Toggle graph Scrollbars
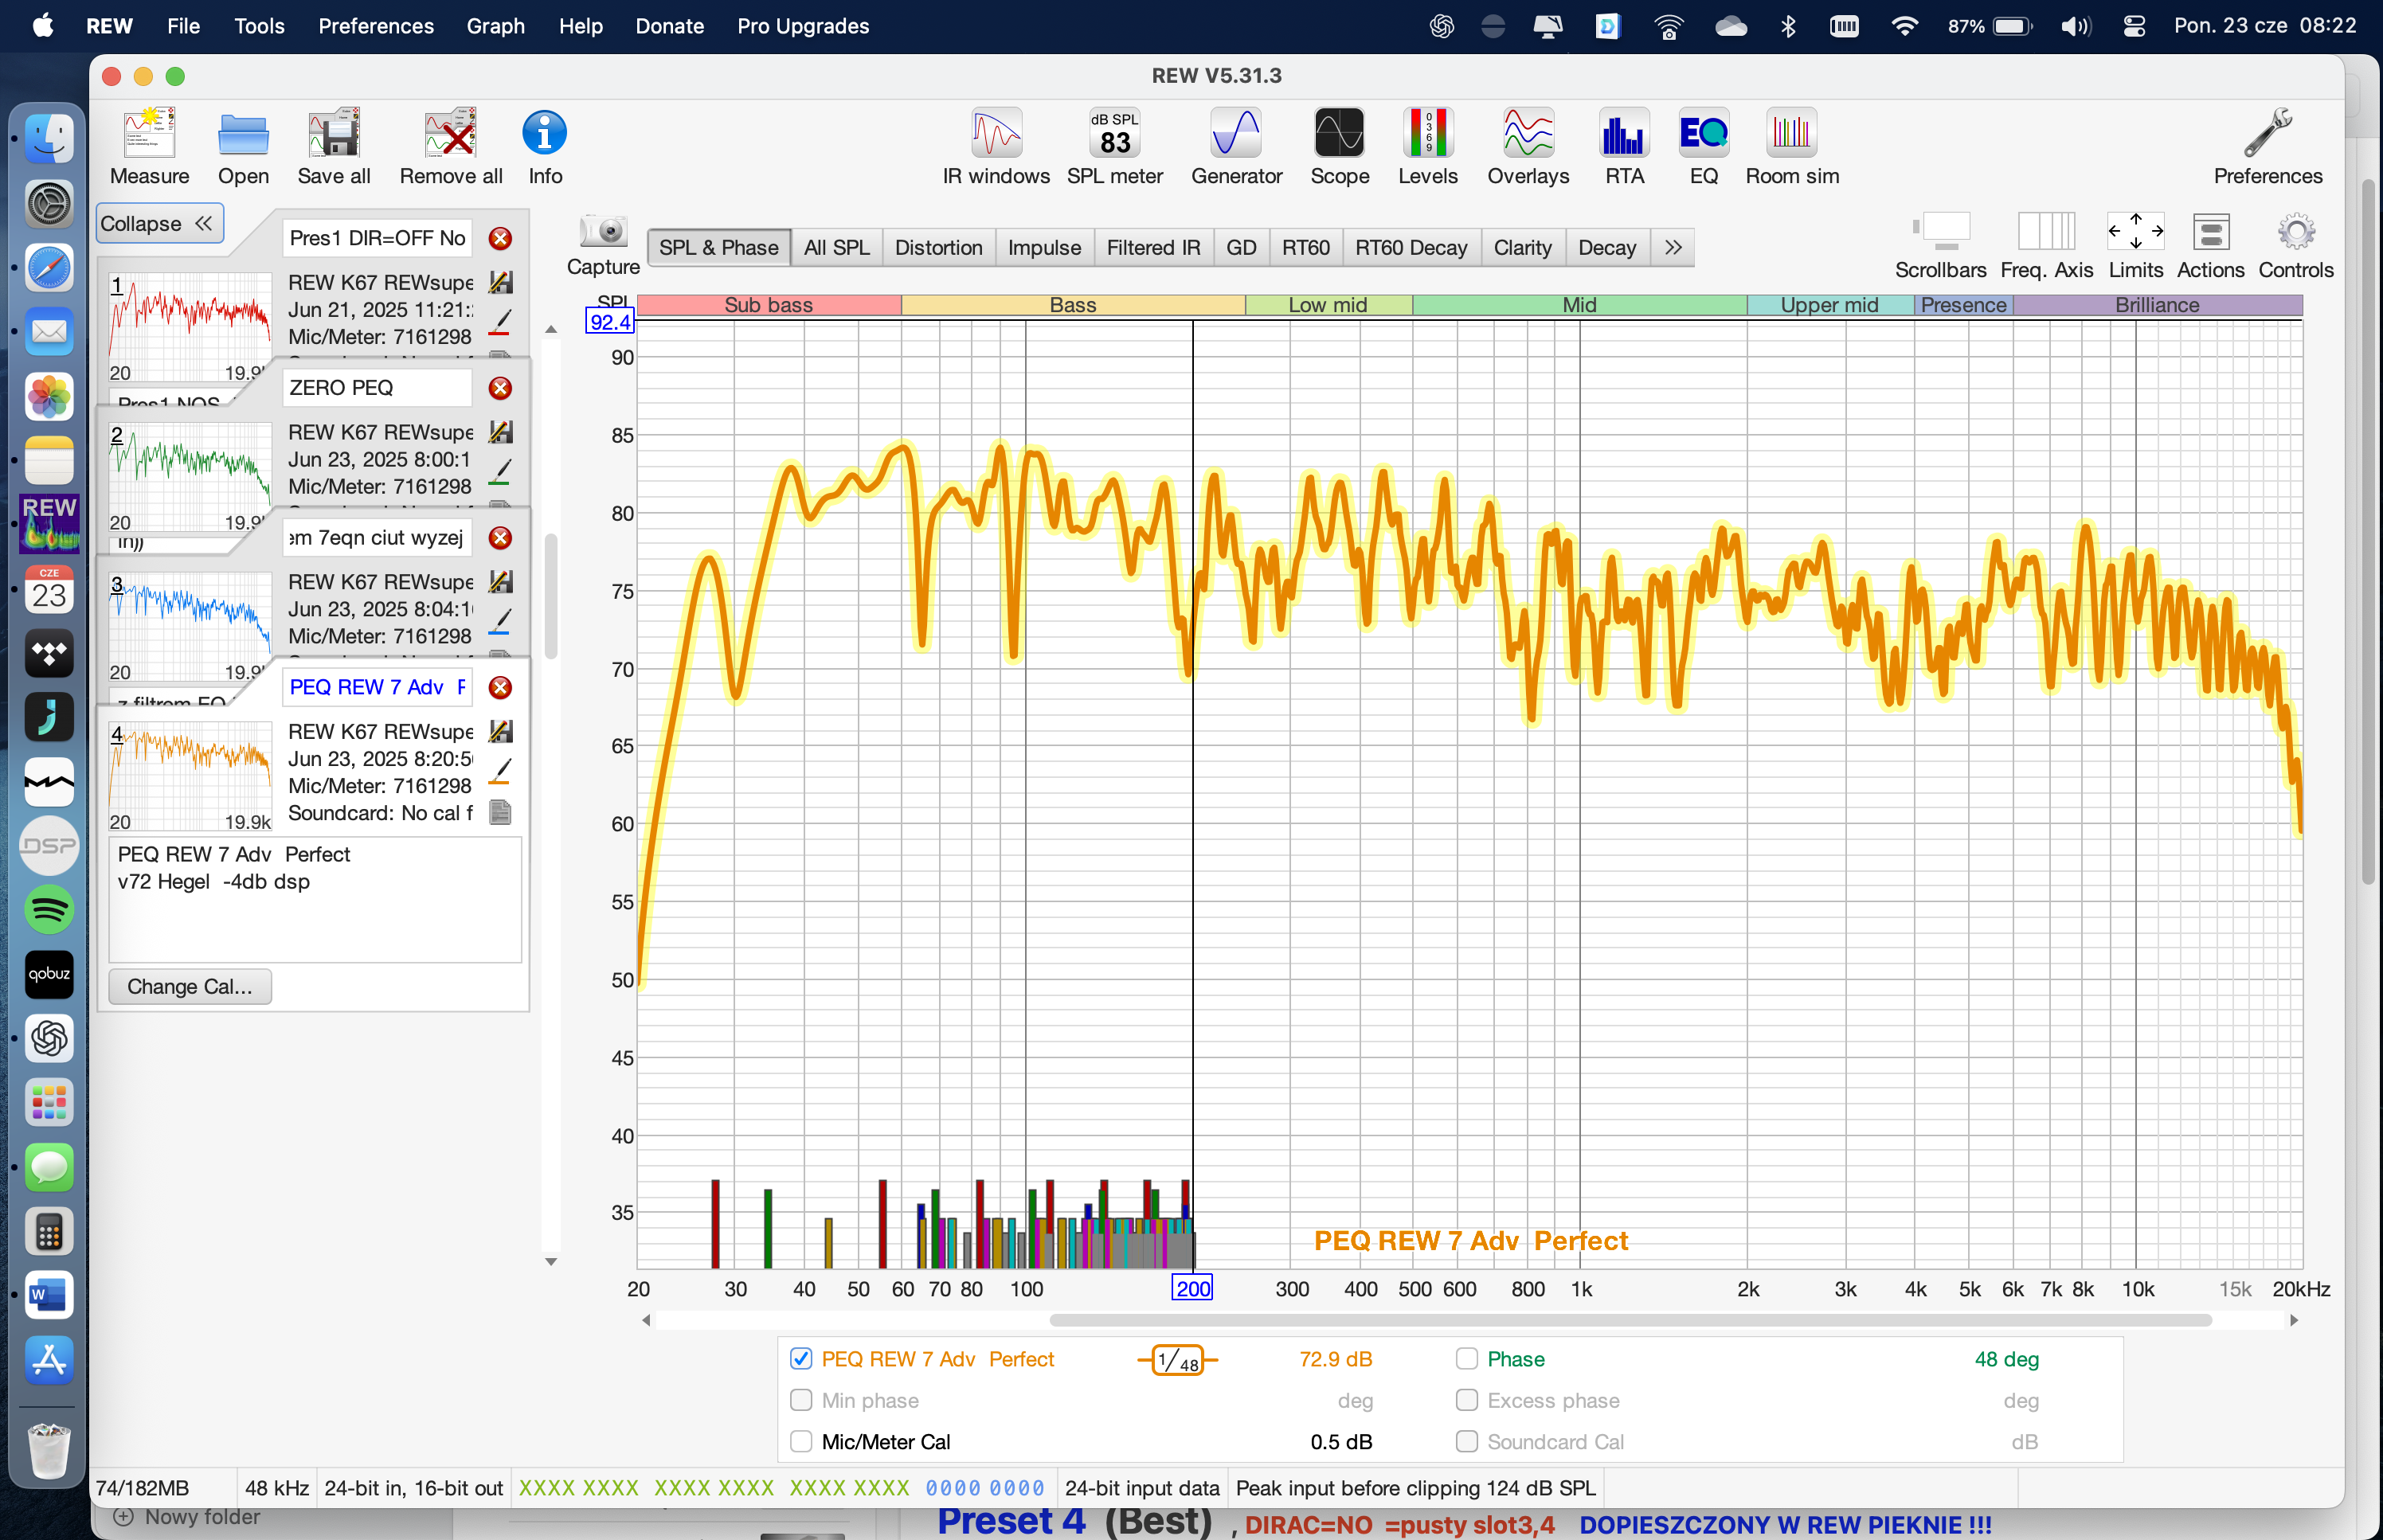 tap(1940, 246)
